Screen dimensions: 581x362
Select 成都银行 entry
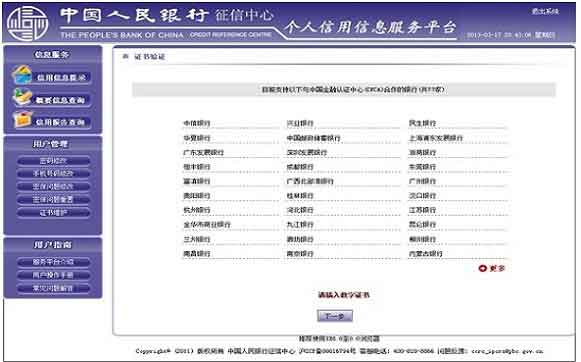pos(300,167)
